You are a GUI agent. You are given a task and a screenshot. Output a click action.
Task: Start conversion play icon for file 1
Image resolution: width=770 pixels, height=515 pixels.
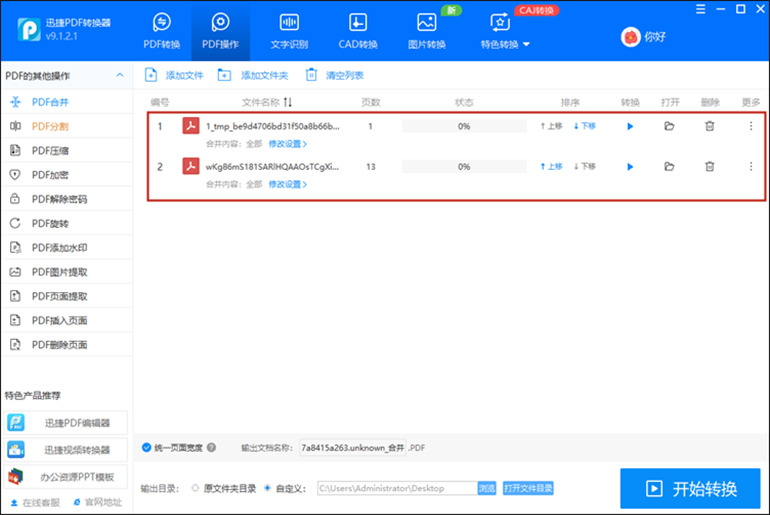pyautogui.click(x=630, y=126)
